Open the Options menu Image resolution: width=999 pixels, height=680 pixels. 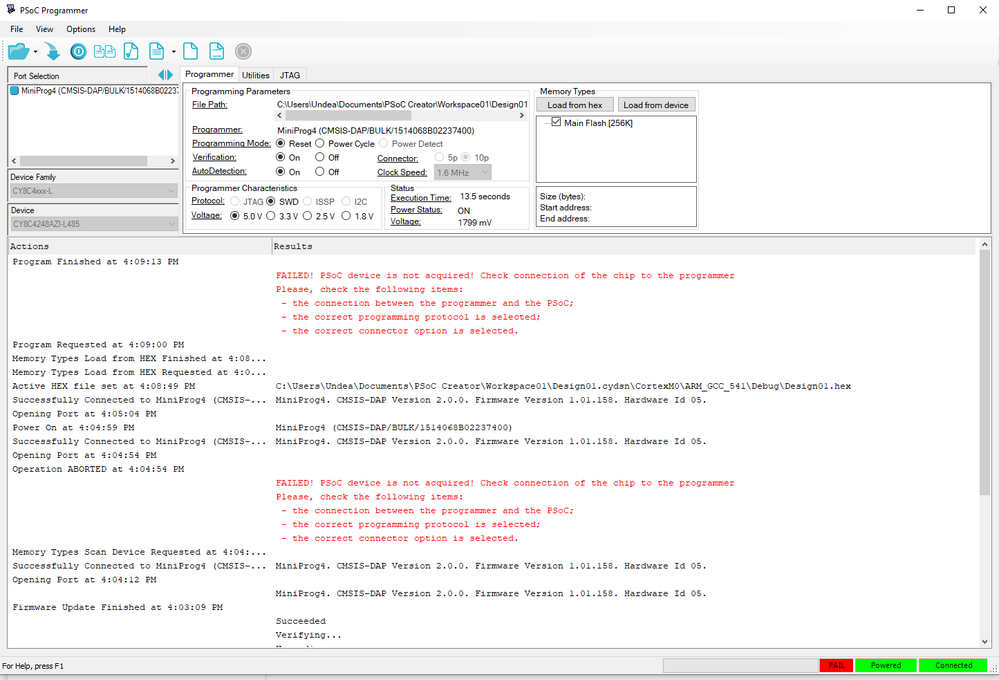[80, 28]
